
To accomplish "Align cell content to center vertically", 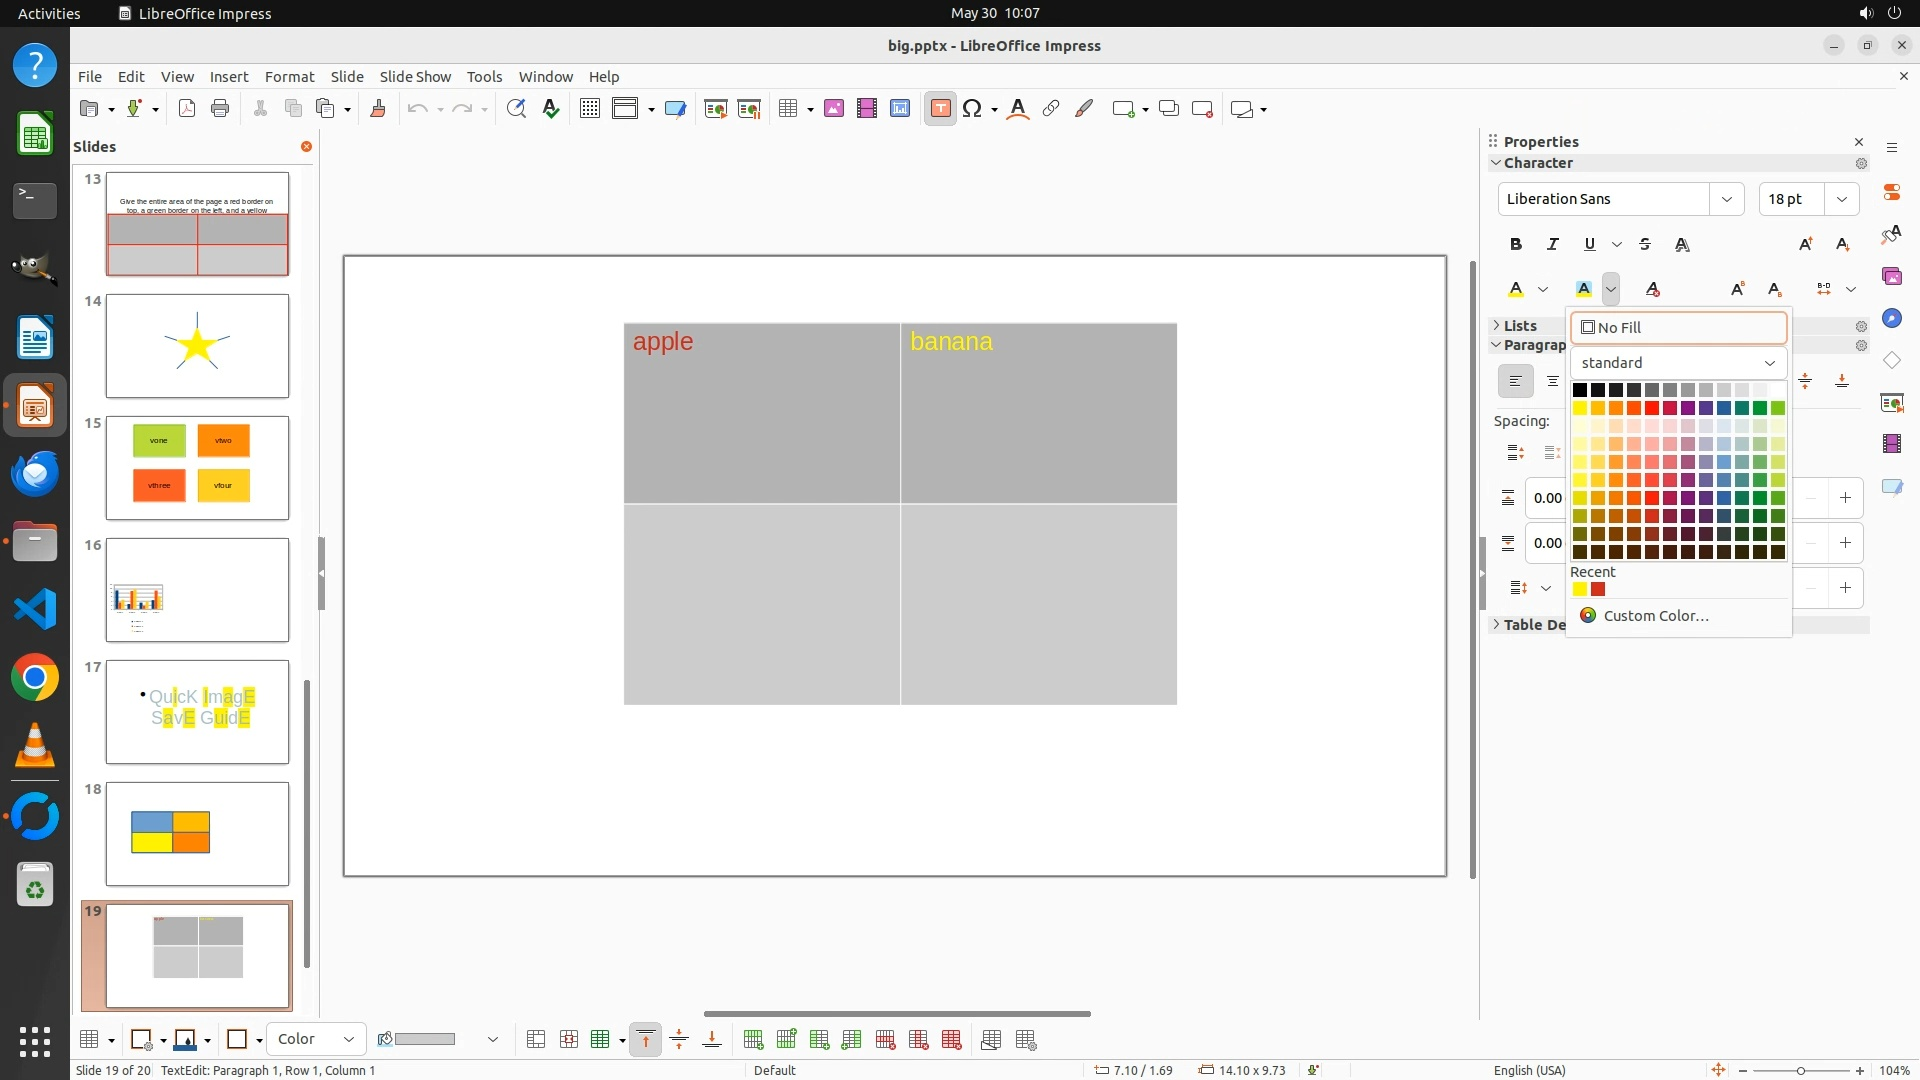I will coord(679,1040).
